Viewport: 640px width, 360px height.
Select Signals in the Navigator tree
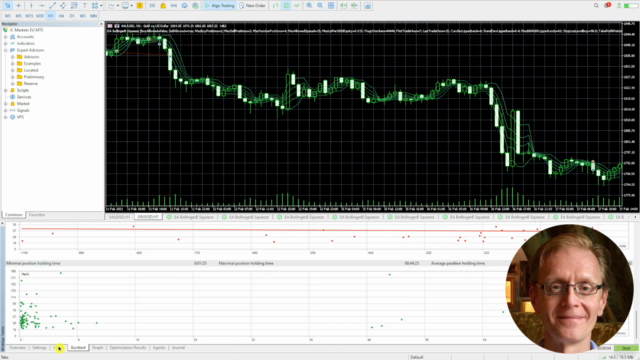pos(23,110)
